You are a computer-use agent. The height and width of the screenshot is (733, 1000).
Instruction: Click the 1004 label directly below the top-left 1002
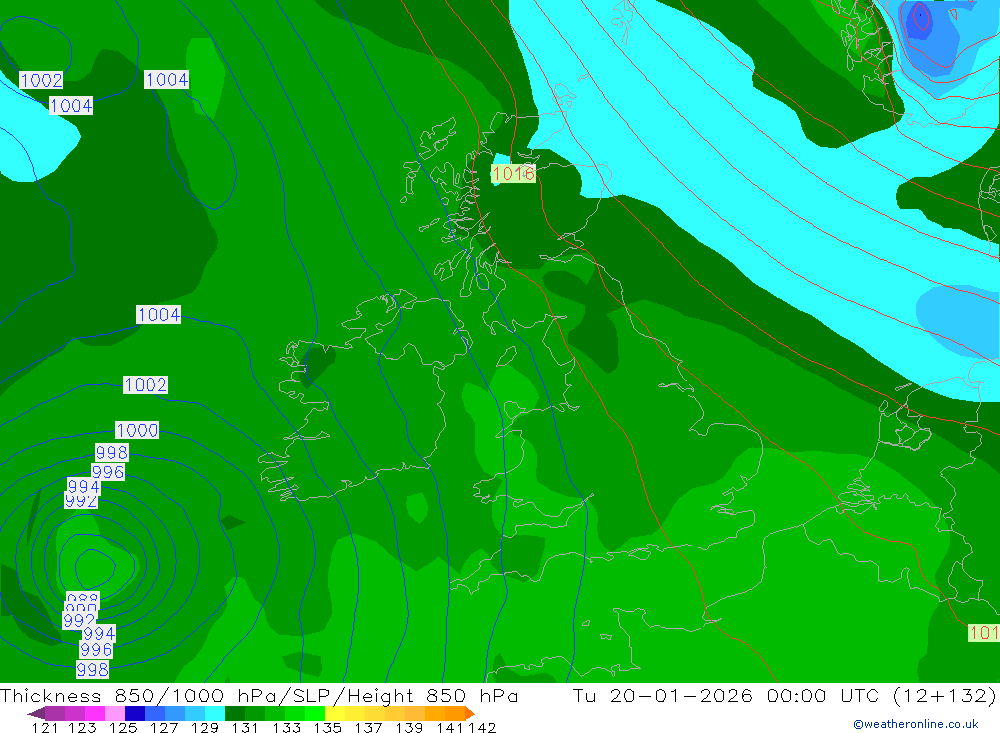pos(71,105)
